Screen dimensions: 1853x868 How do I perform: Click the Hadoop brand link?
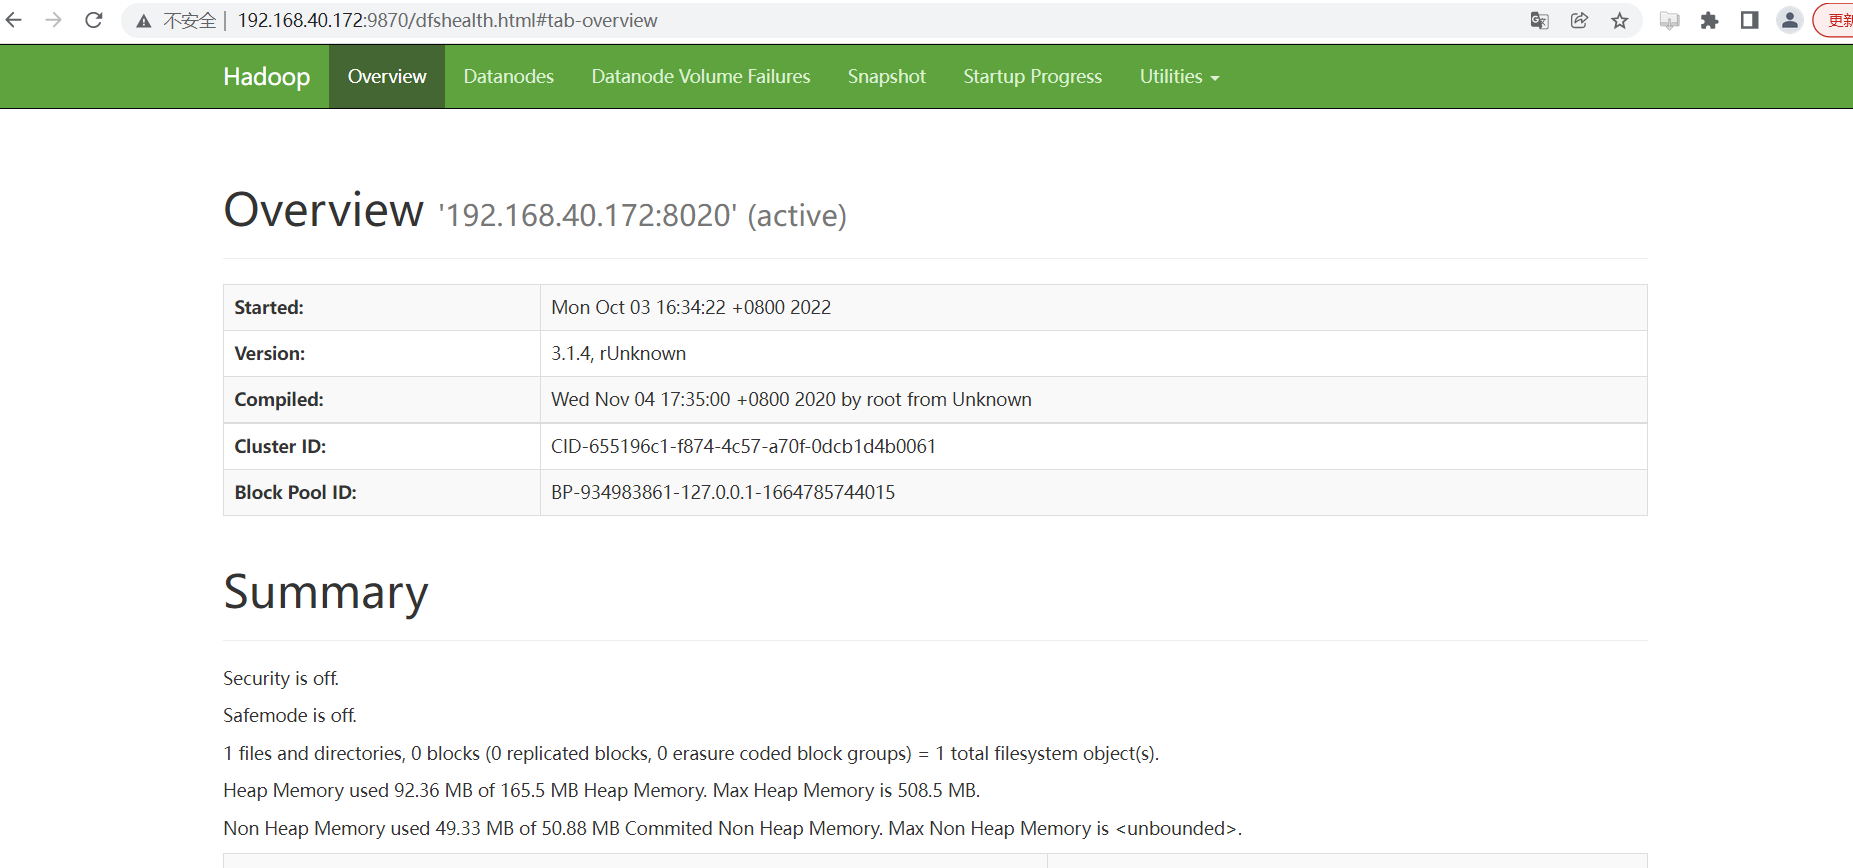point(266,77)
